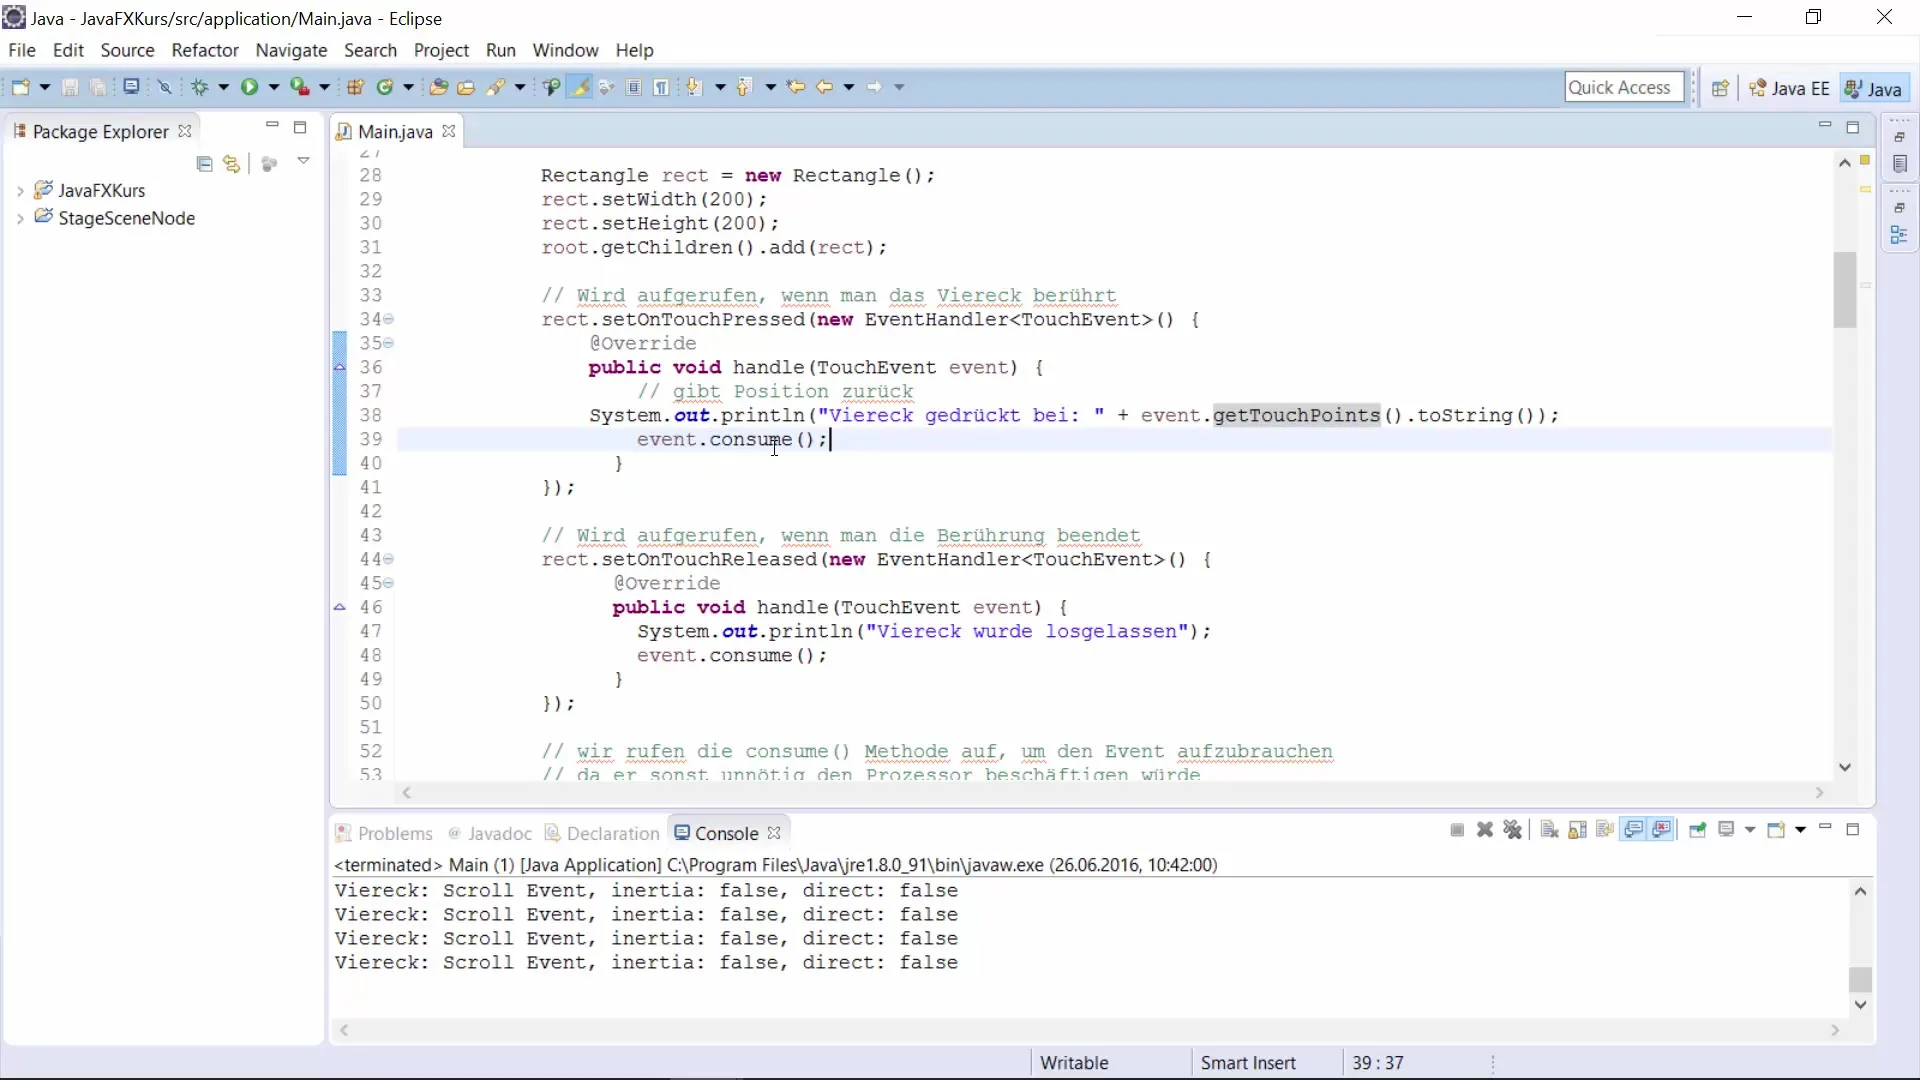Toggle Console Word Wrap icon
This screenshot has height=1080, width=1920.
pos(1605,830)
